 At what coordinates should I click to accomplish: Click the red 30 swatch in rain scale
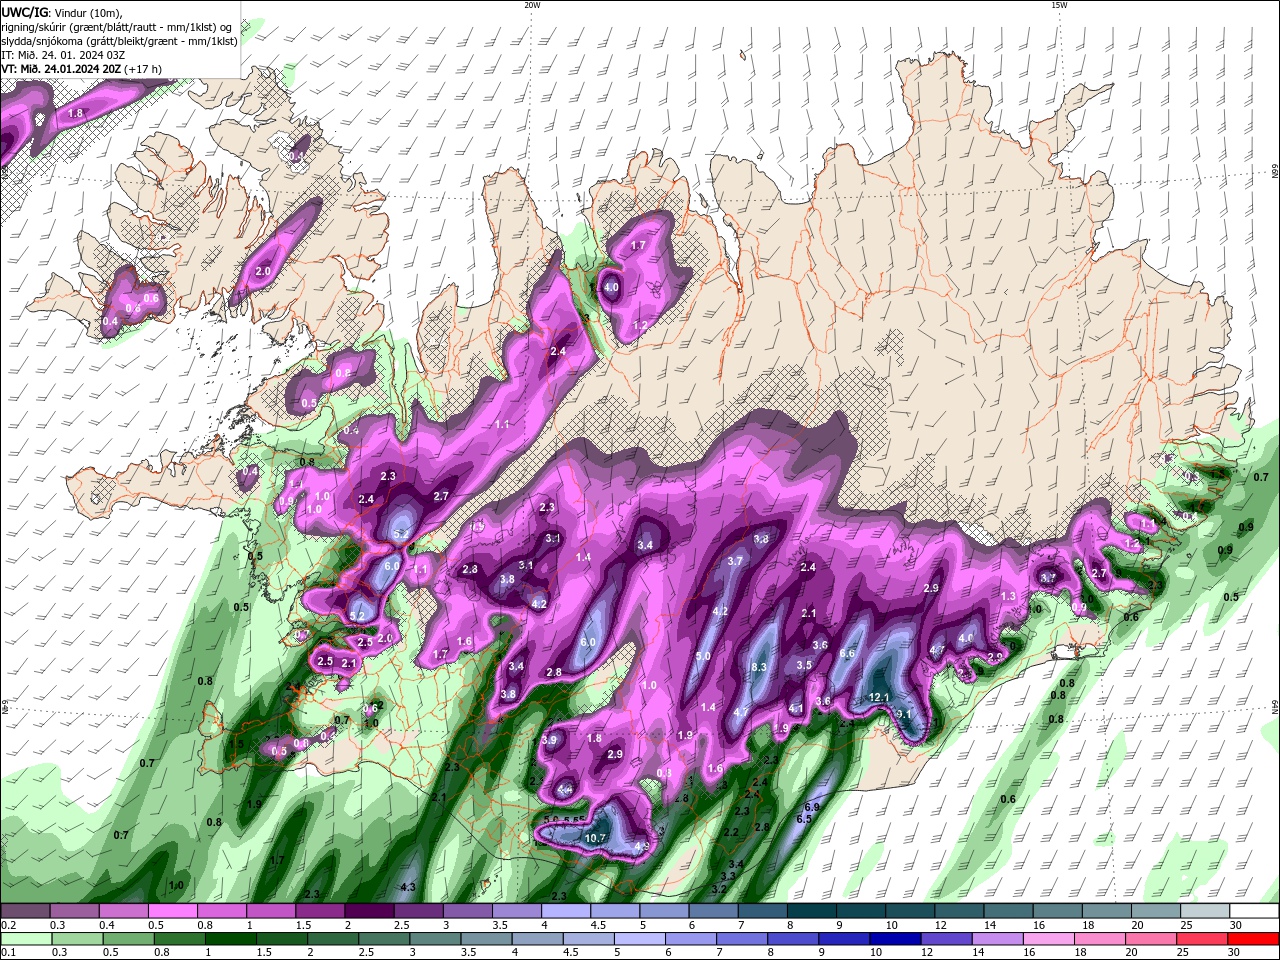click(x=1252, y=939)
